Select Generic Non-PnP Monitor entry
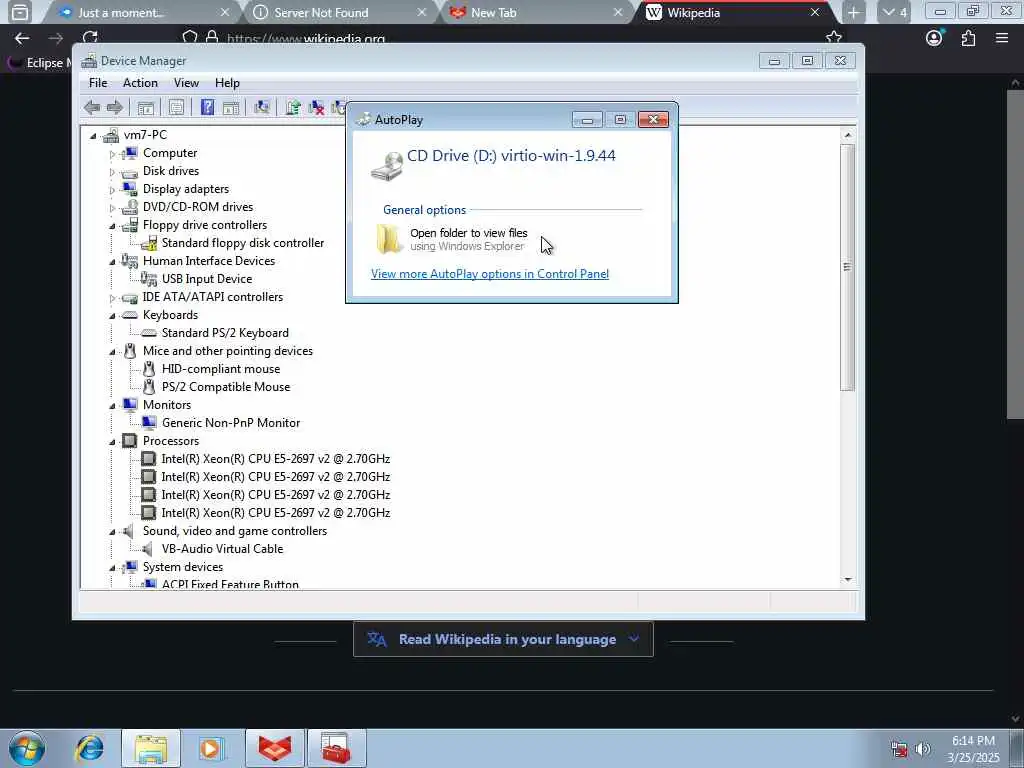The height and width of the screenshot is (768, 1024). (x=231, y=423)
